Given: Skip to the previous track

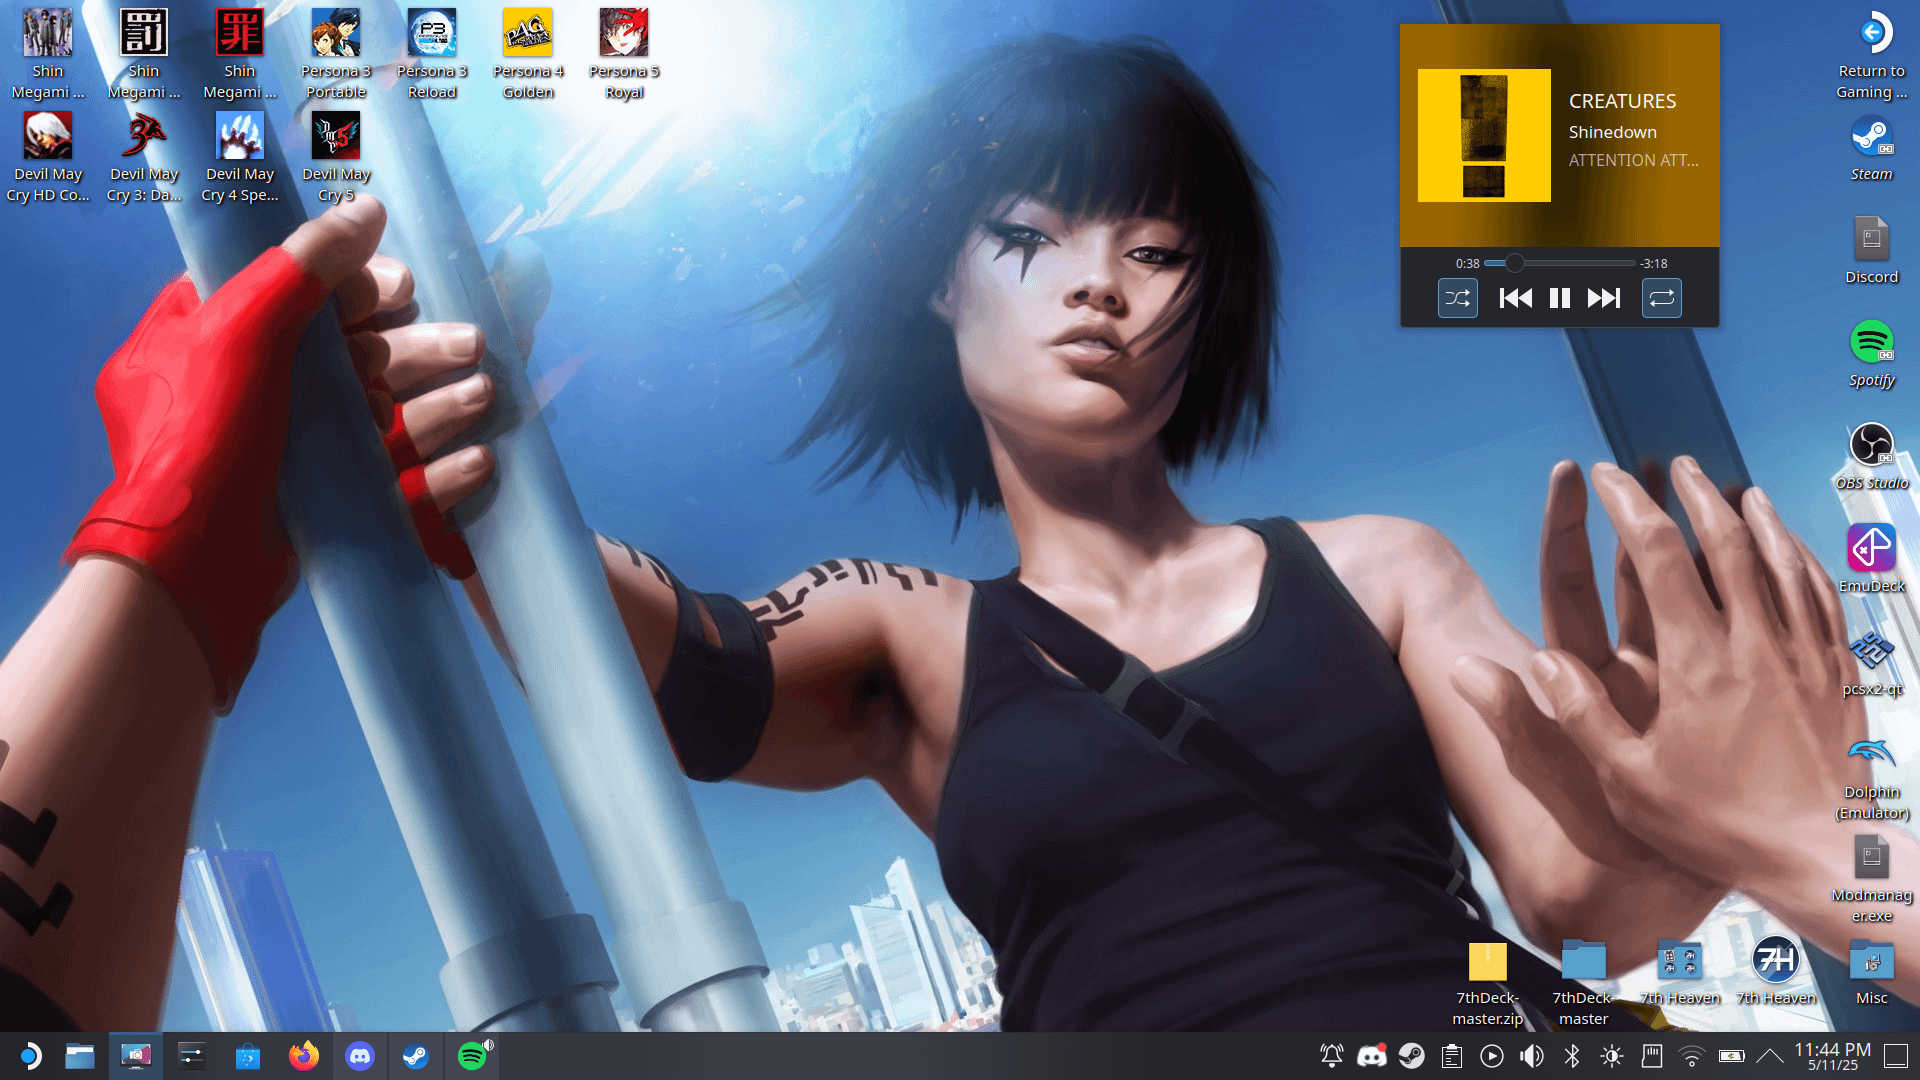Looking at the screenshot, I should click(1516, 298).
